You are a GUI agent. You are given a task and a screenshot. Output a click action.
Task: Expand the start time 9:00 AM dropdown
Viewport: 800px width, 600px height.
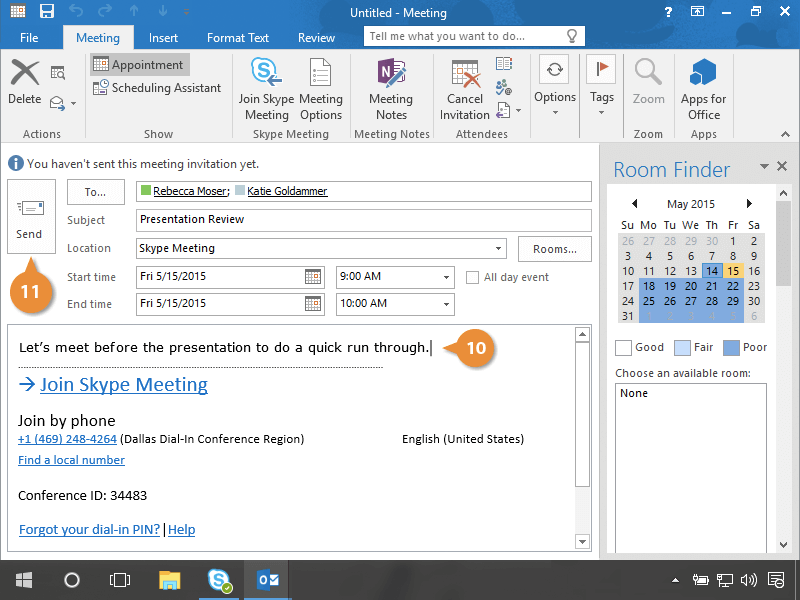tap(445, 277)
